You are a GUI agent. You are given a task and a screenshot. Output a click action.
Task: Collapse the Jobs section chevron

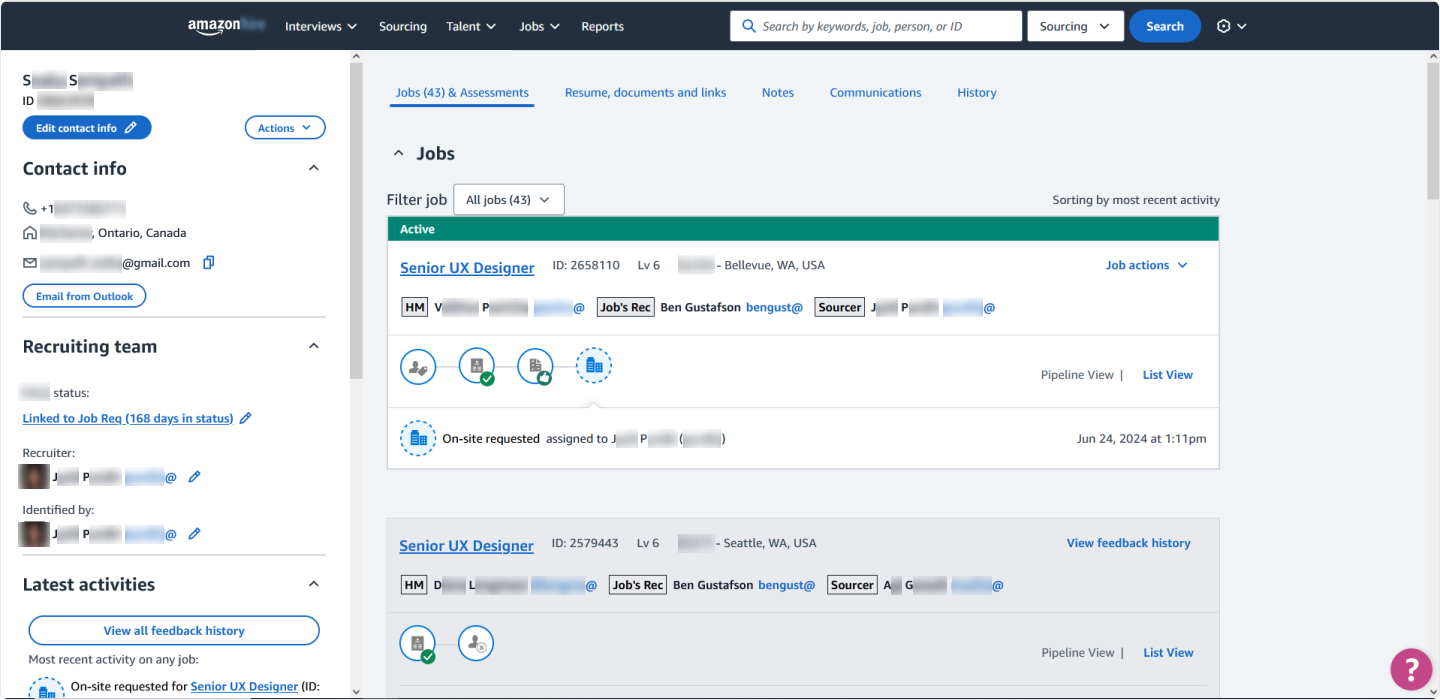pos(399,154)
